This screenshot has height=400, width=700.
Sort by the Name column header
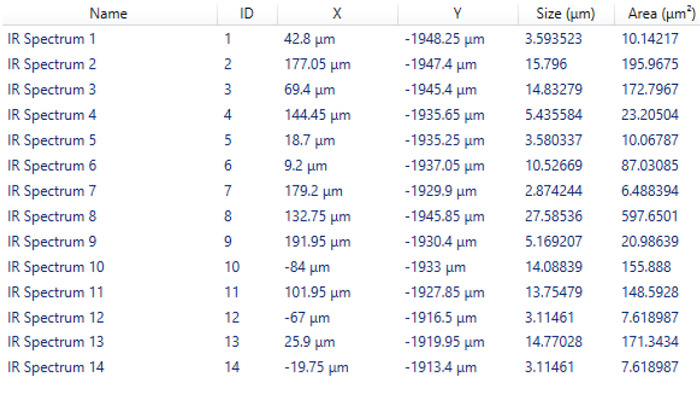108,13
